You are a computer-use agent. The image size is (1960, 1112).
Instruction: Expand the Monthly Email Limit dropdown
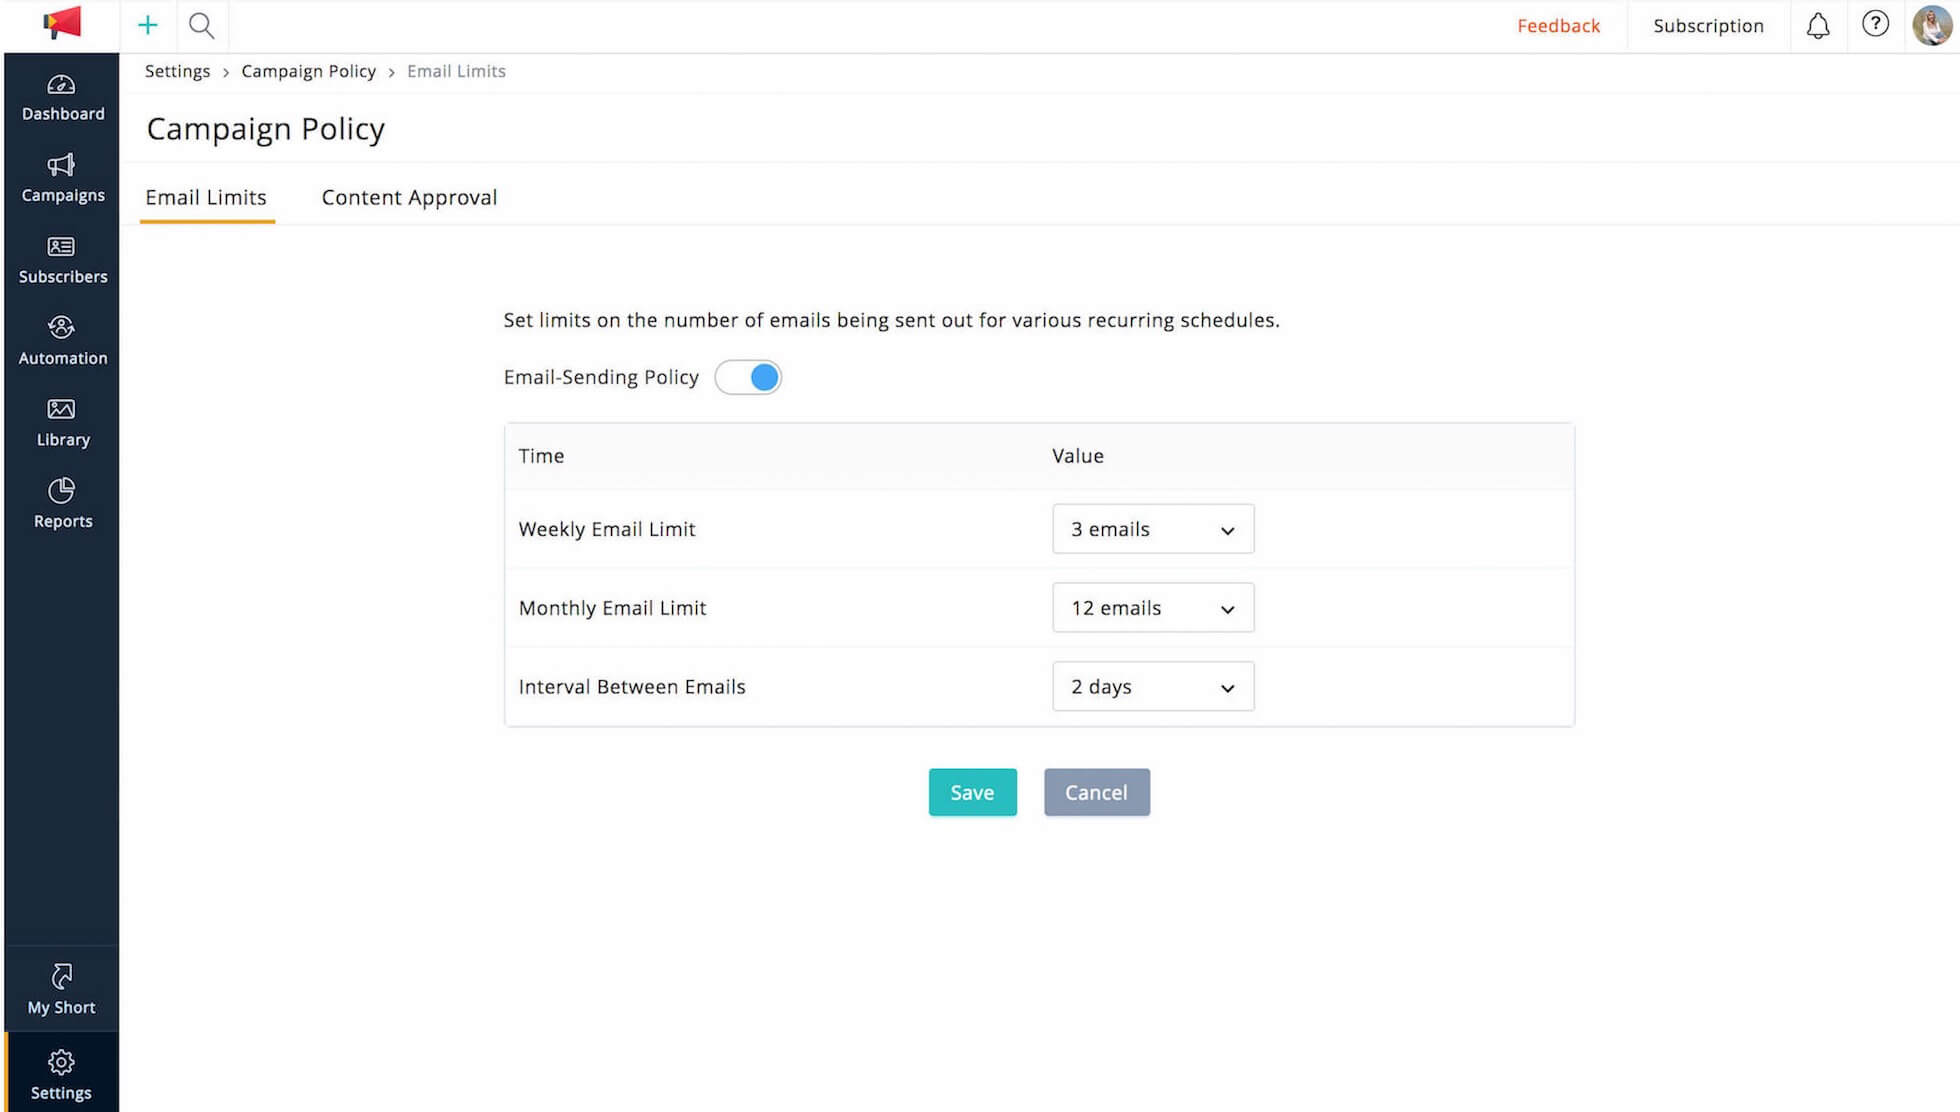1153,608
